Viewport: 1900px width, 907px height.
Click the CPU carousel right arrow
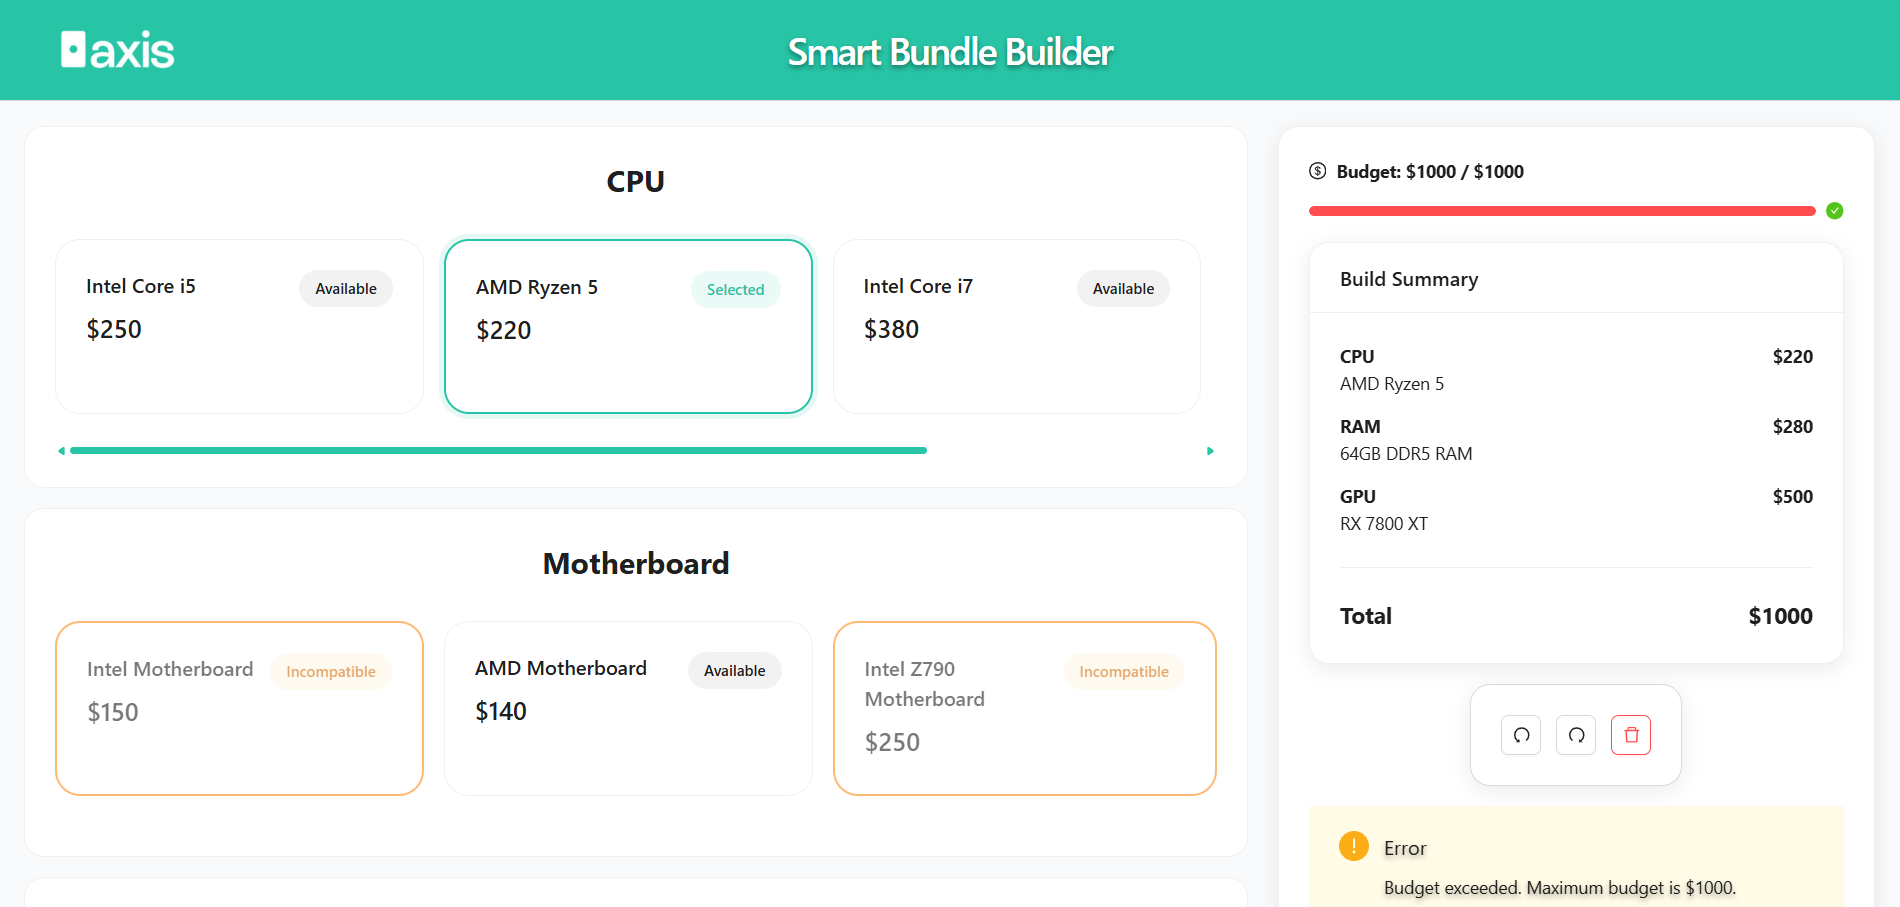[1210, 451]
